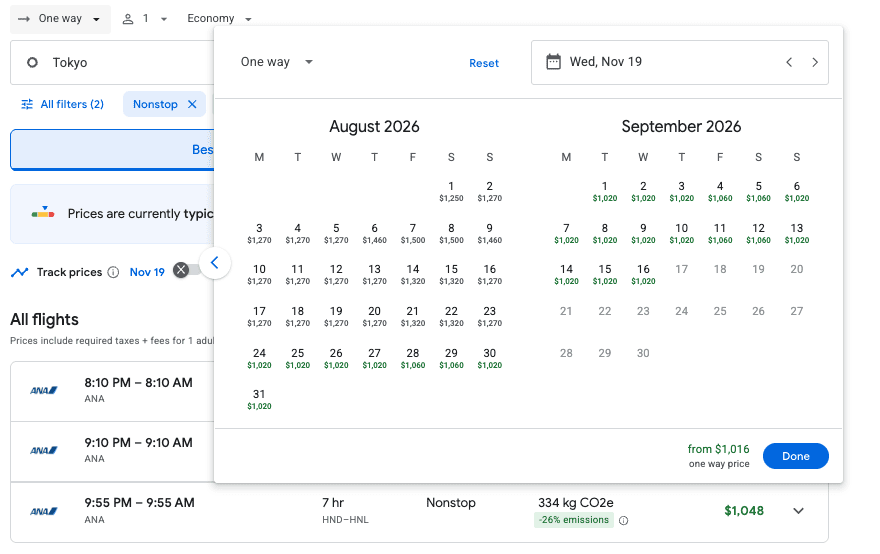Open the Economy cabin class dropdown

[219, 19]
